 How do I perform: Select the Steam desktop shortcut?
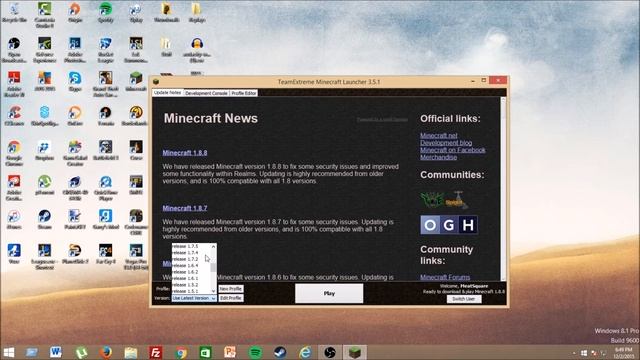click(45, 220)
